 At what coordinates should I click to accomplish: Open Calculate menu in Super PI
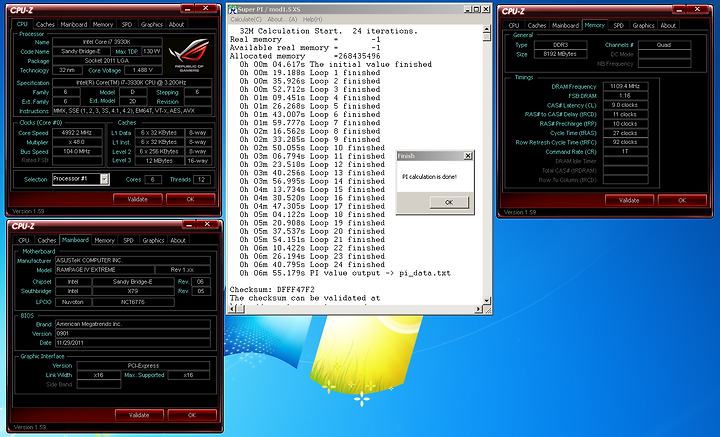246,19
